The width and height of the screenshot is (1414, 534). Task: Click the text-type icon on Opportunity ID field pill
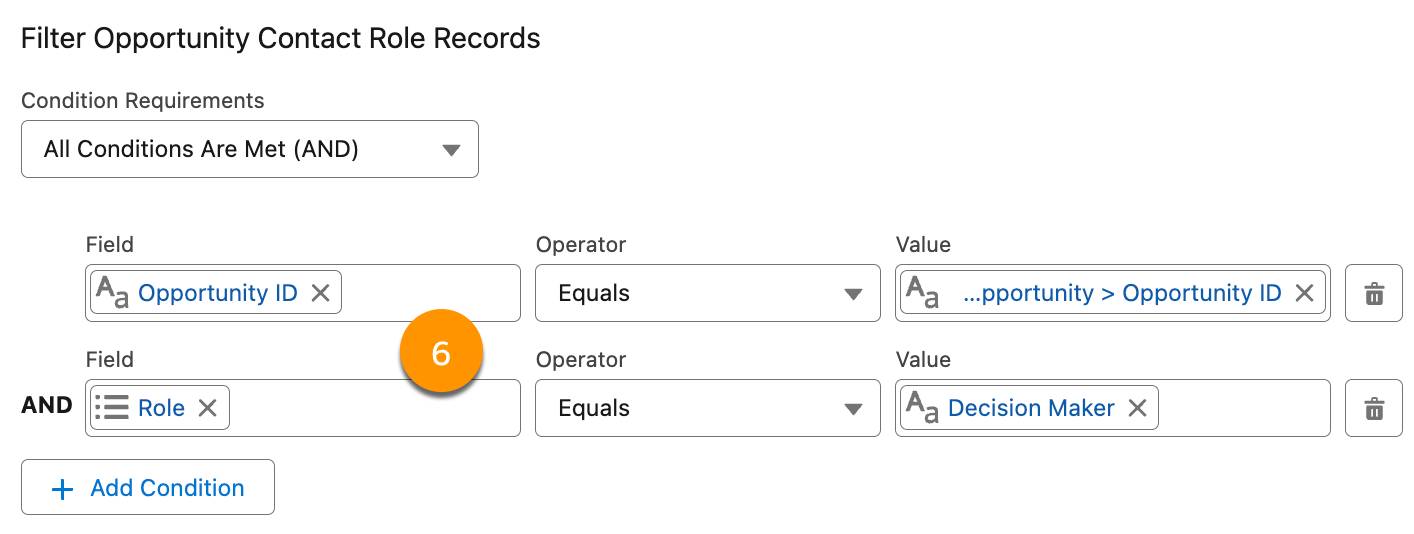click(x=111, y=293)
